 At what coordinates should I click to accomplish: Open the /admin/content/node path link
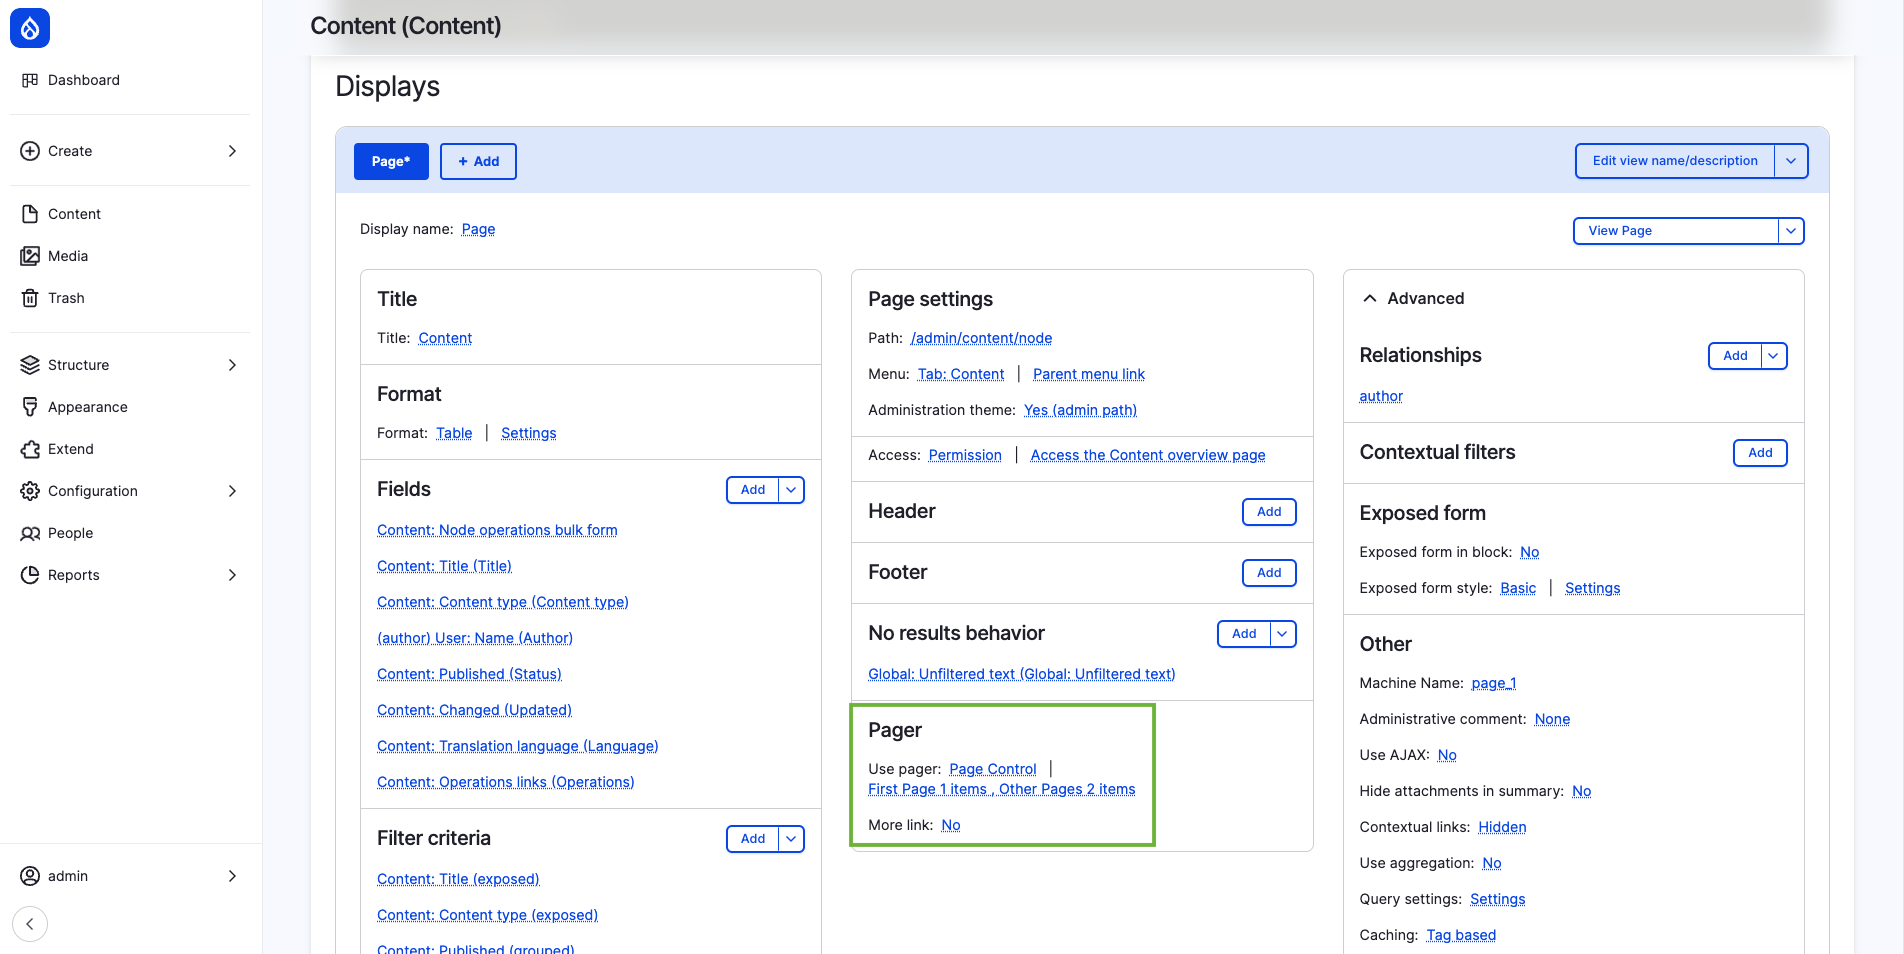pos(981,338)
